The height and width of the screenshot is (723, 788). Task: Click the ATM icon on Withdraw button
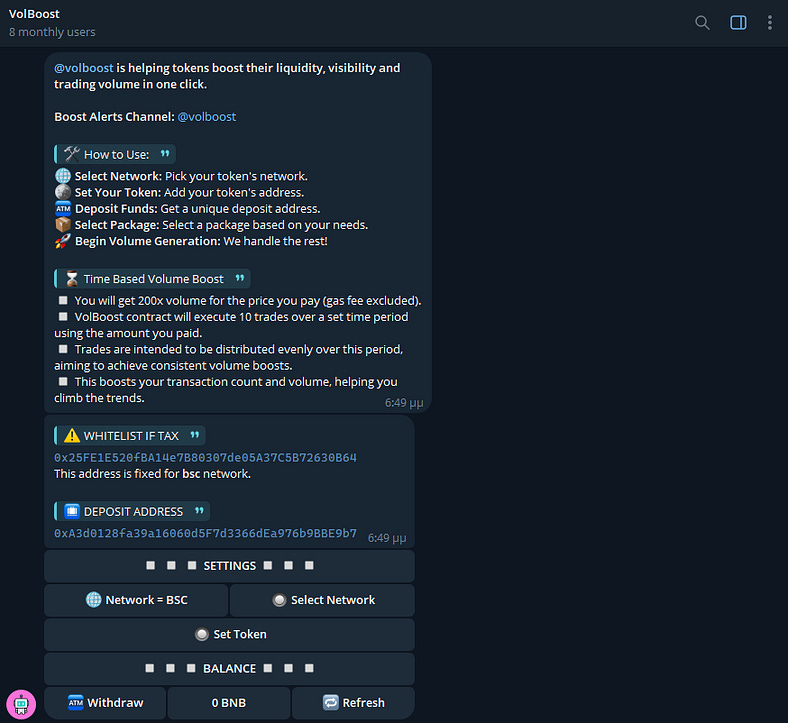click(x=75, y=702)
